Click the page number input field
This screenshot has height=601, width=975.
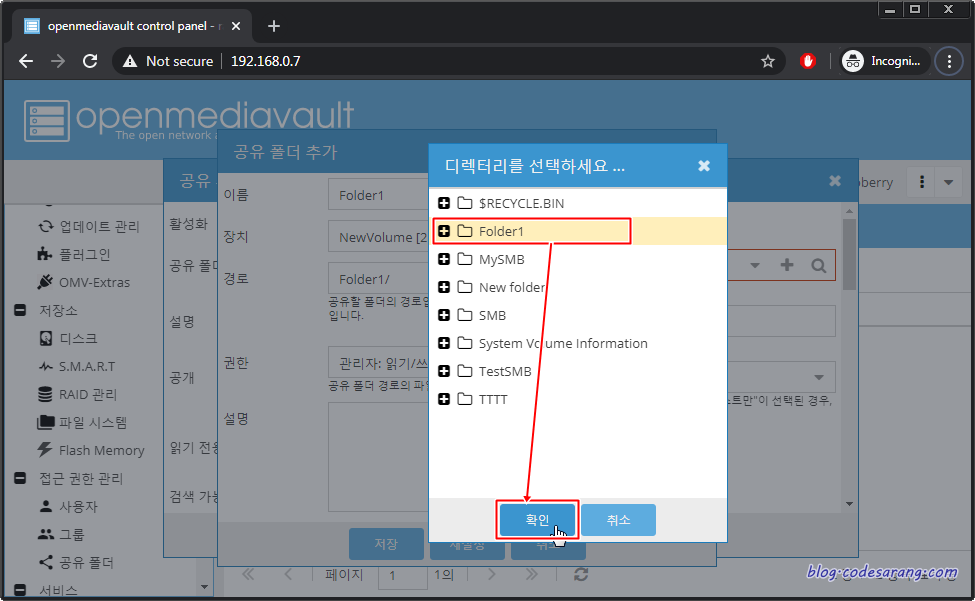tap(403, 575)
